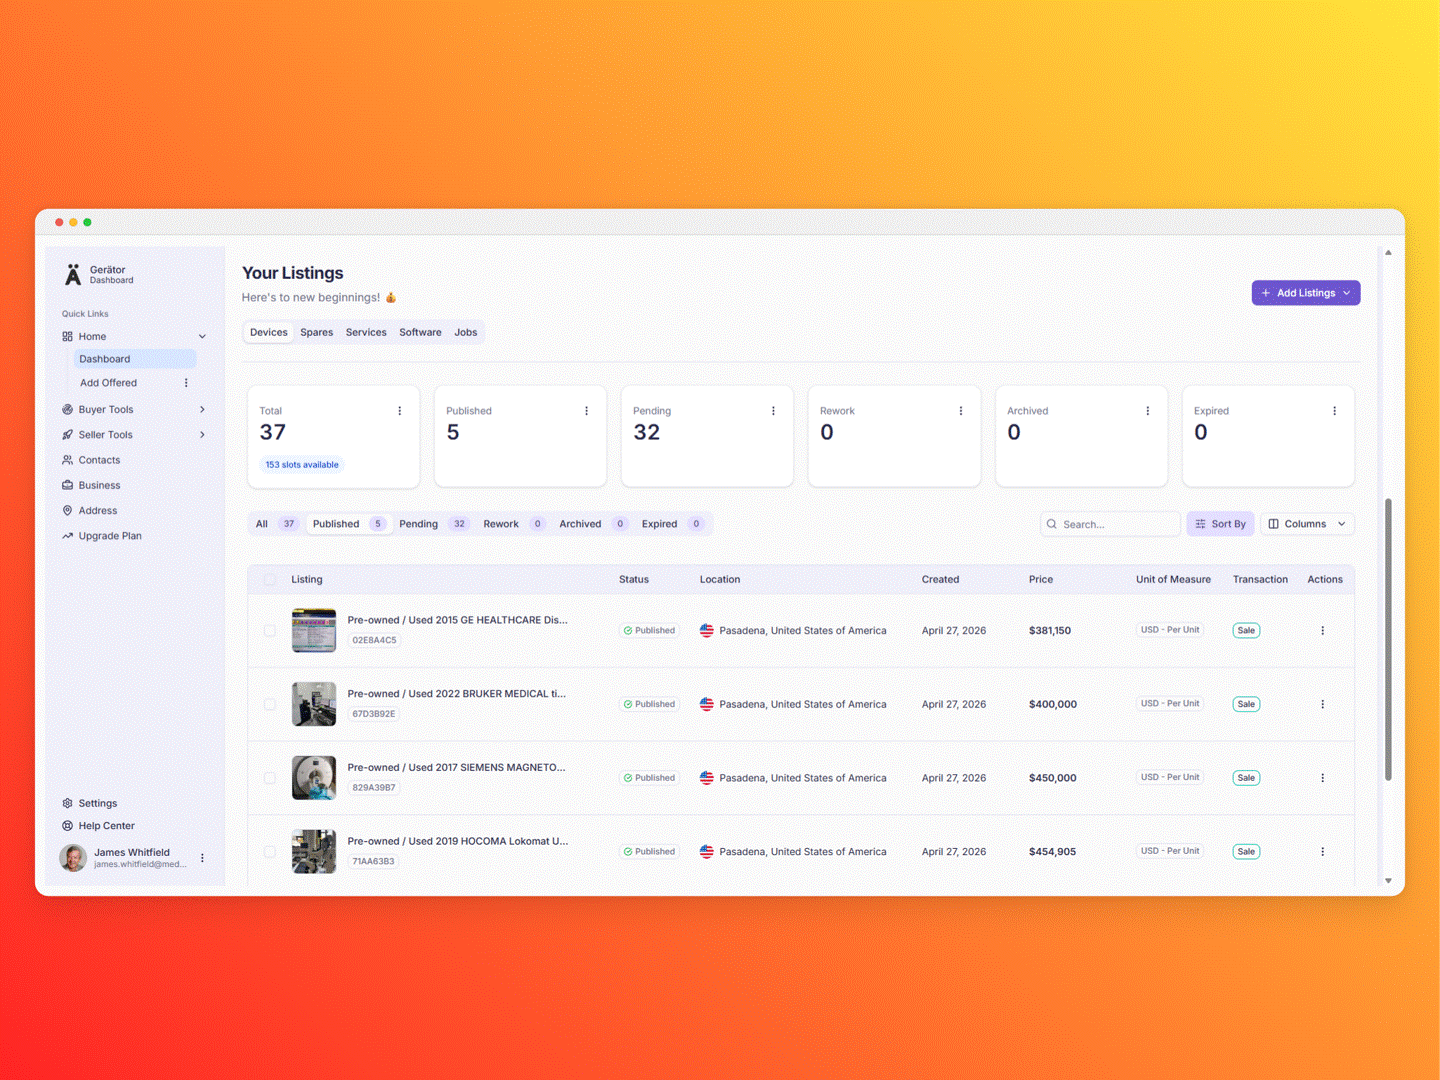This screenshot has height=1080, width=1440.
Task: Open the Add Offered sidebar link
Action: pyautogui.click(x=108, y=383)
